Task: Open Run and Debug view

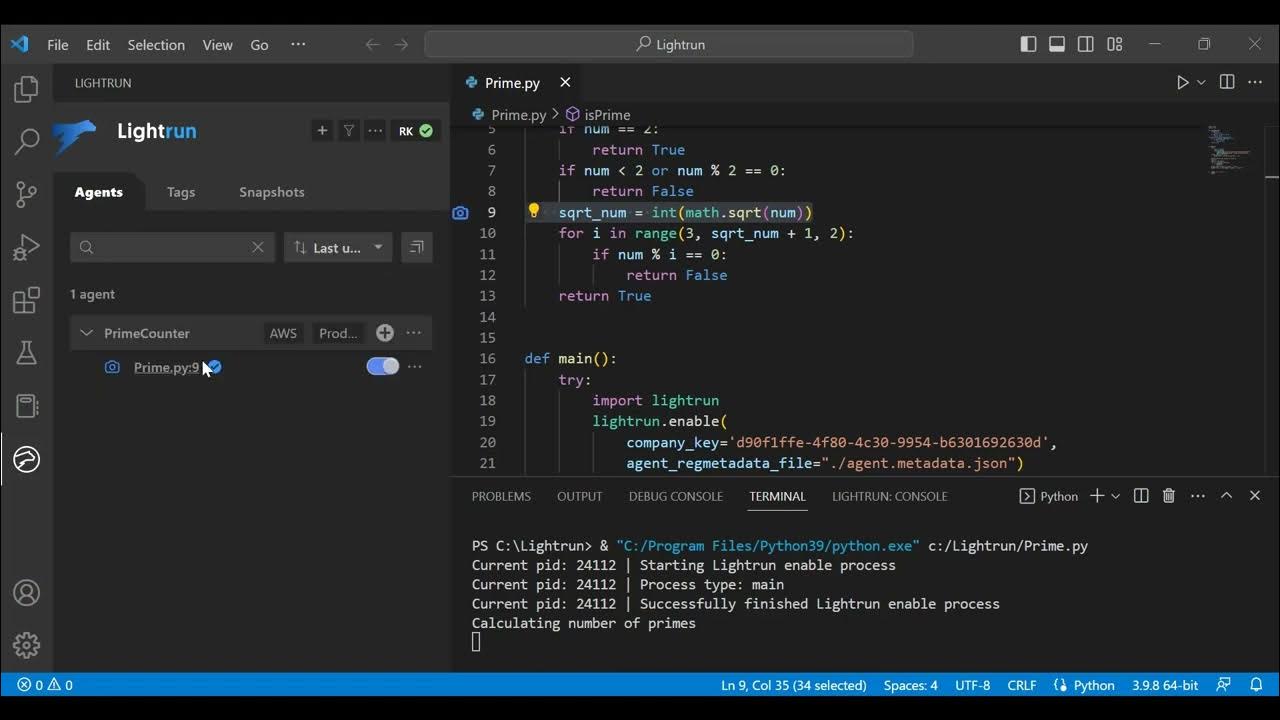Action: (x=26, y=247)
